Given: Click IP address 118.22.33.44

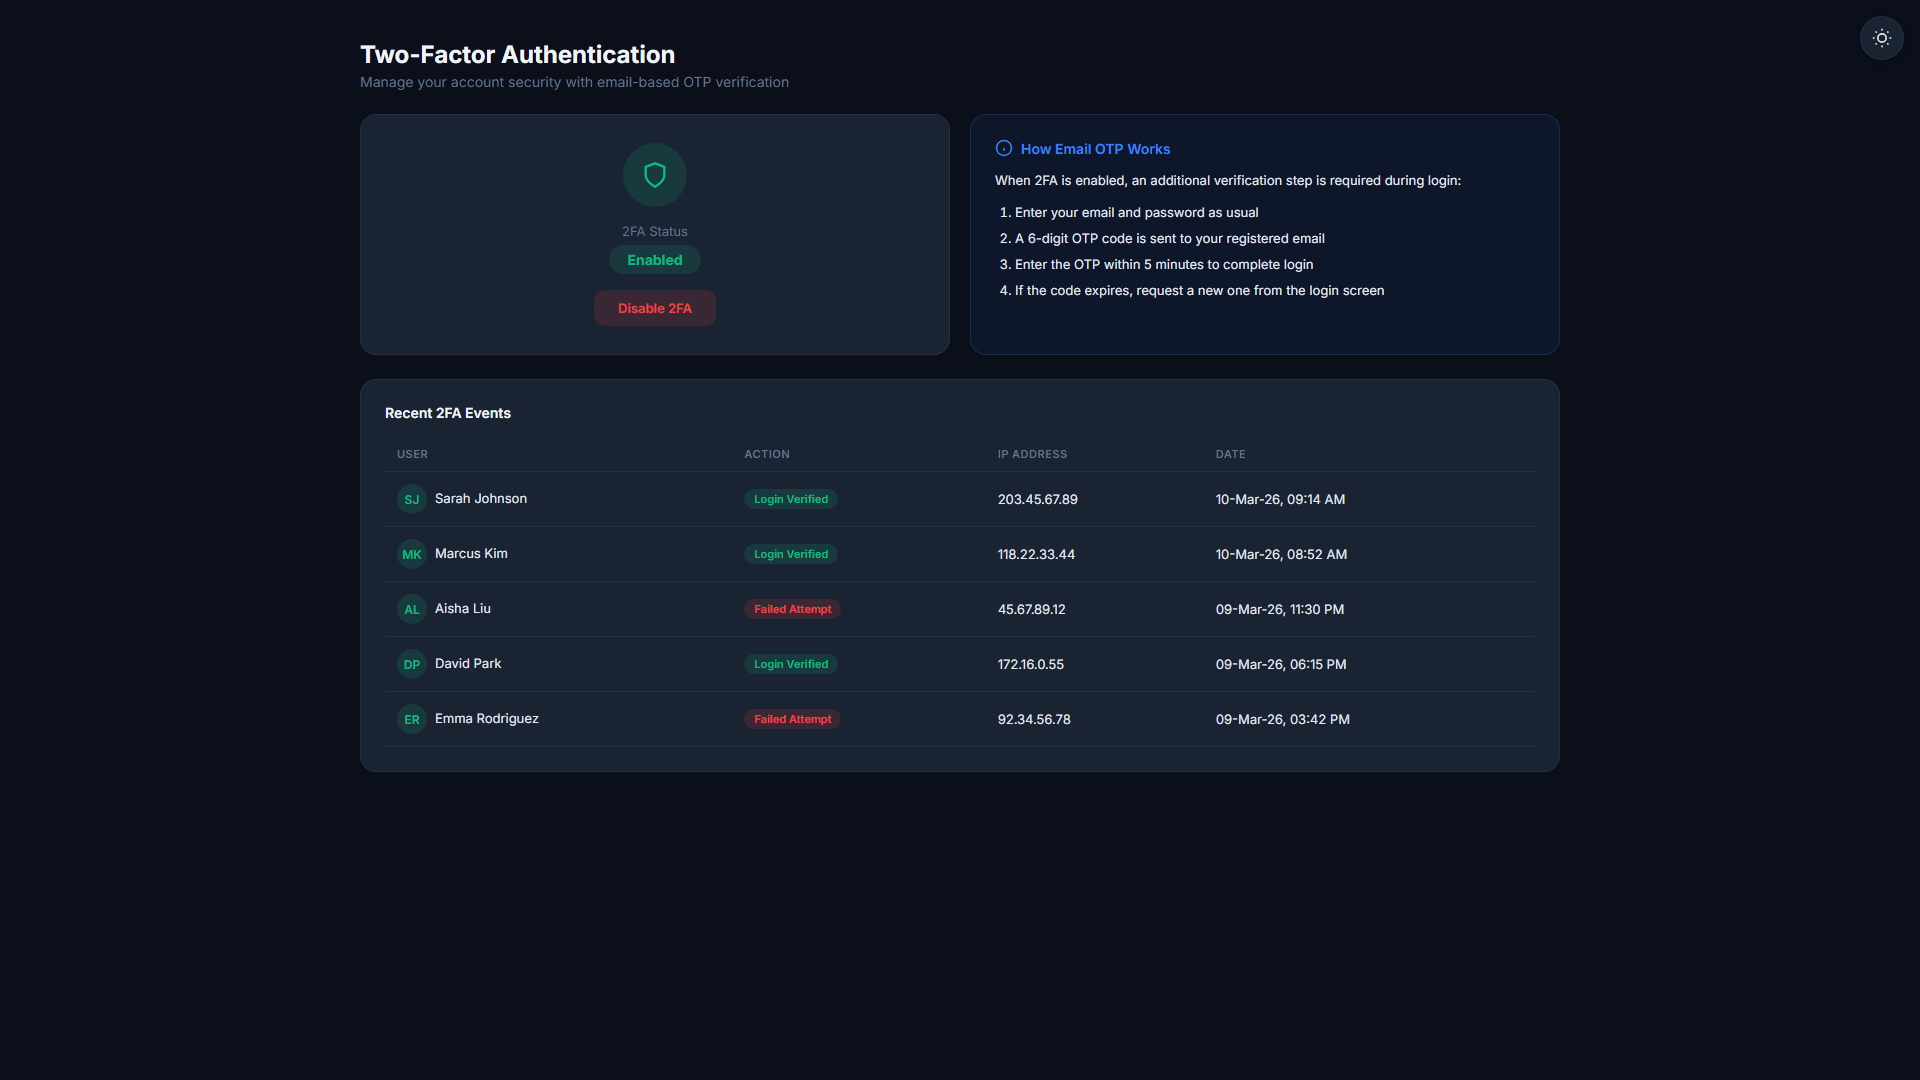Looking at the screenshot, I should (1036, 554).
